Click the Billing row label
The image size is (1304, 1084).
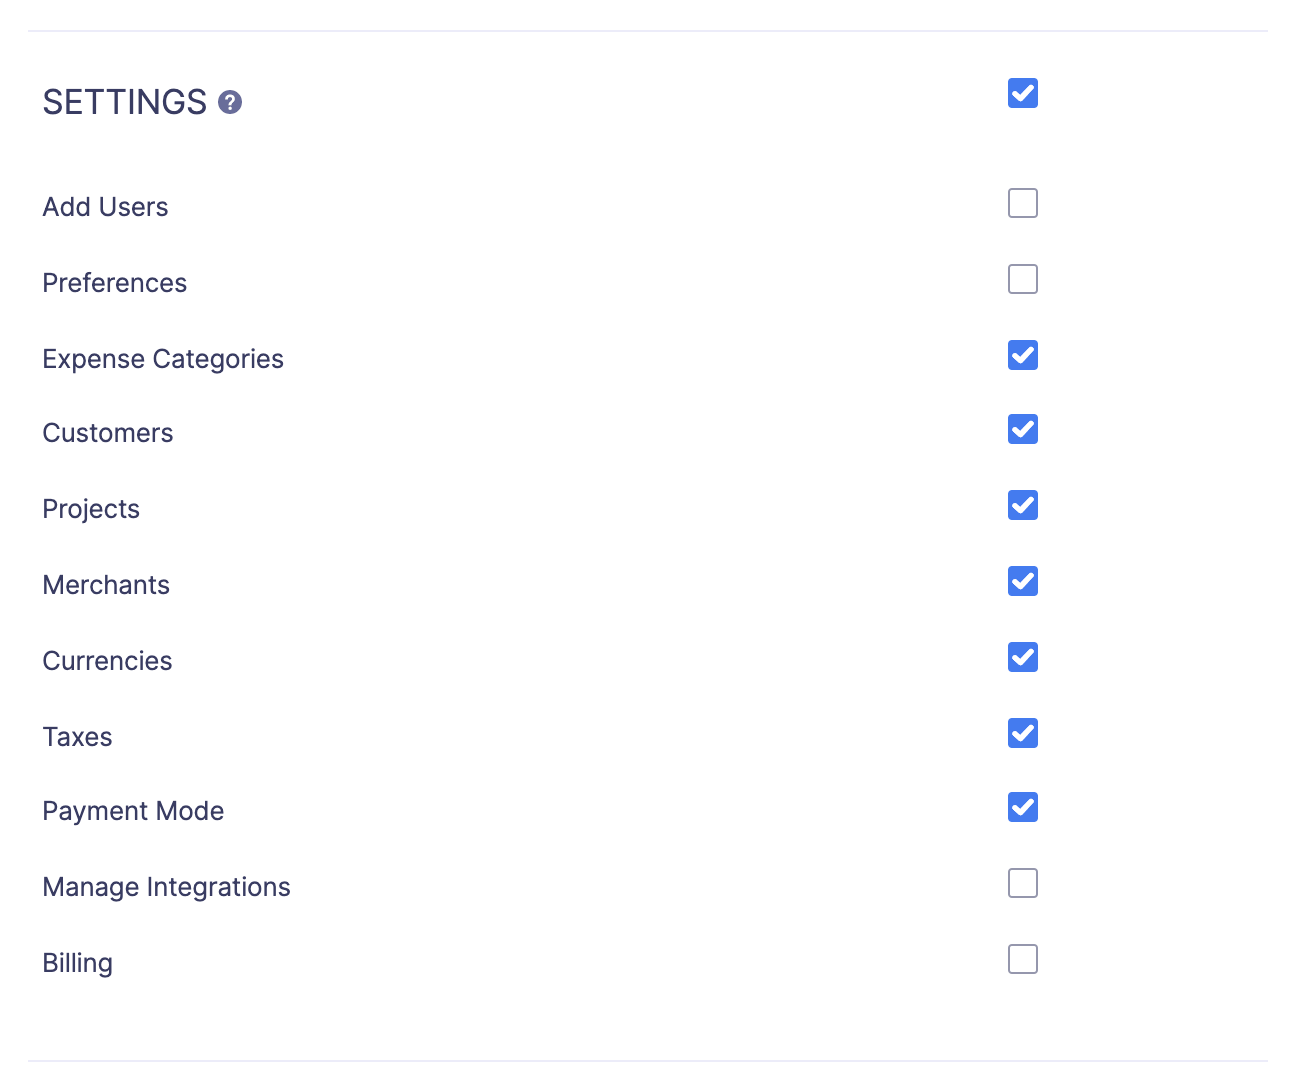77,963
